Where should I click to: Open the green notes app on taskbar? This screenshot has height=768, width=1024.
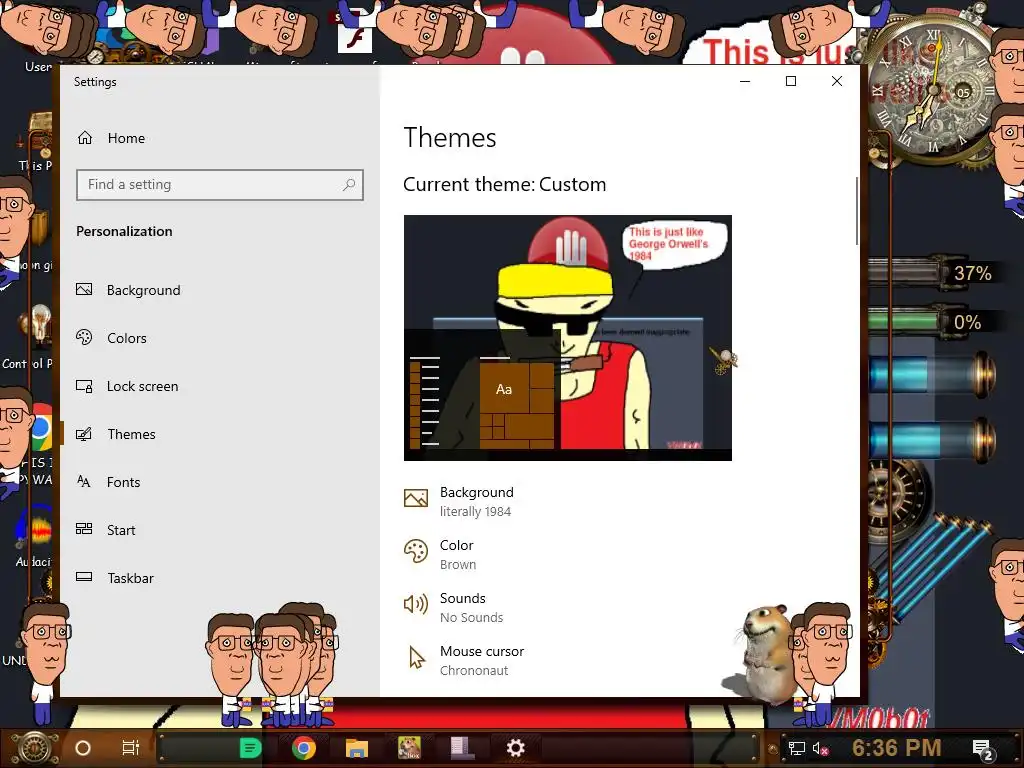tap(250, 748)
